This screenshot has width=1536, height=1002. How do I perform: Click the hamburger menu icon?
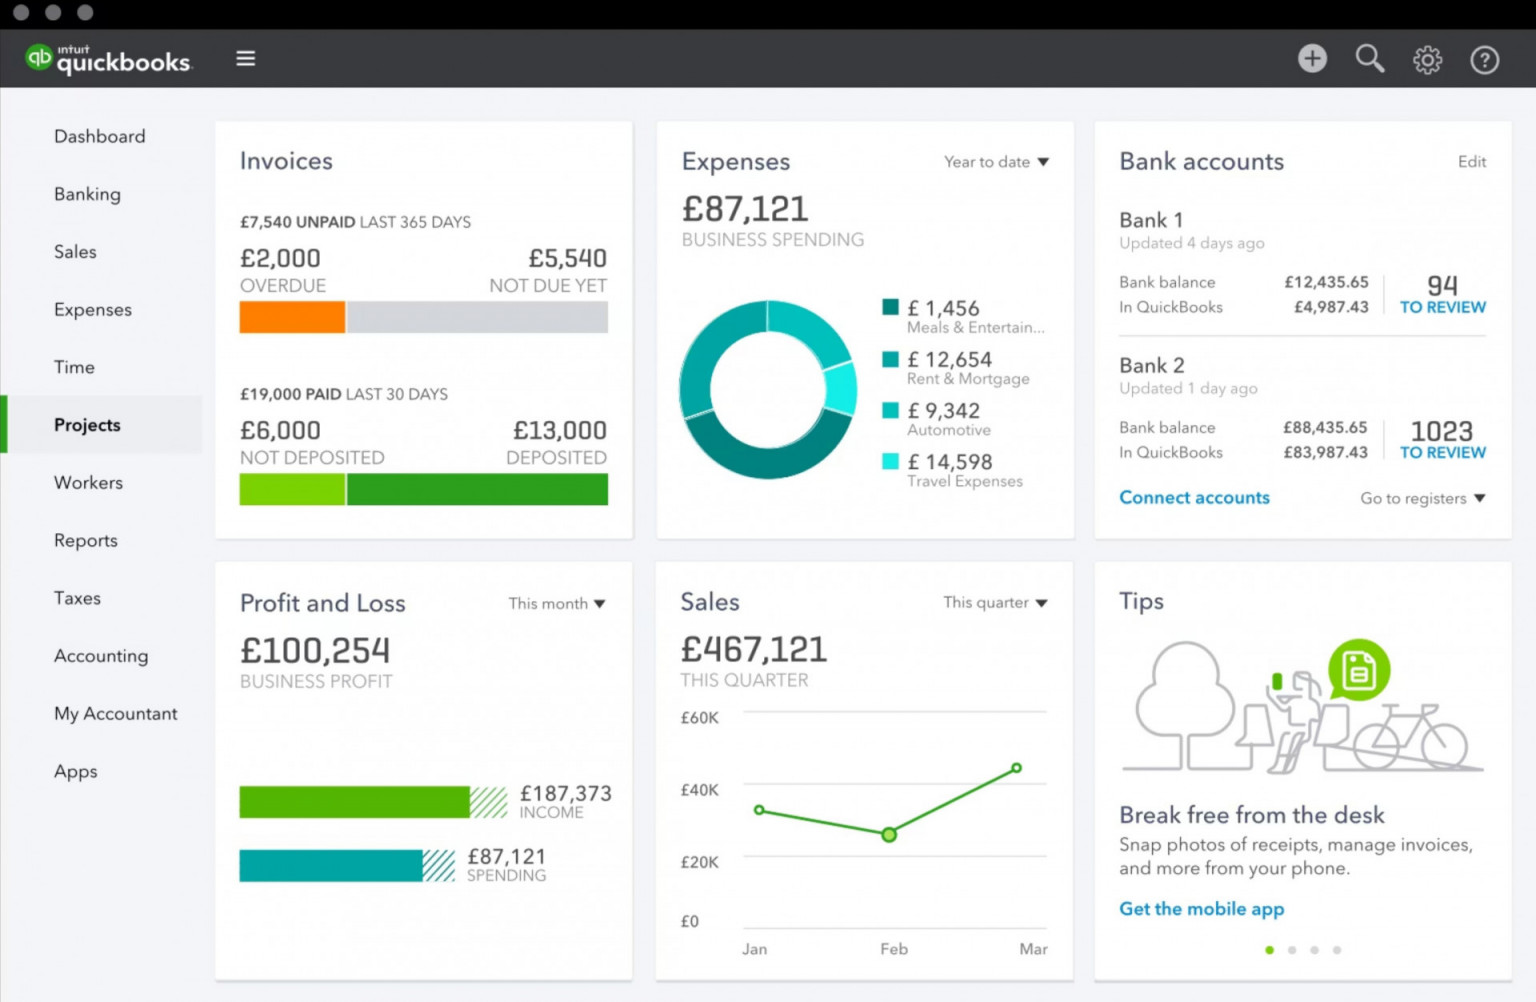pos(245,58)
